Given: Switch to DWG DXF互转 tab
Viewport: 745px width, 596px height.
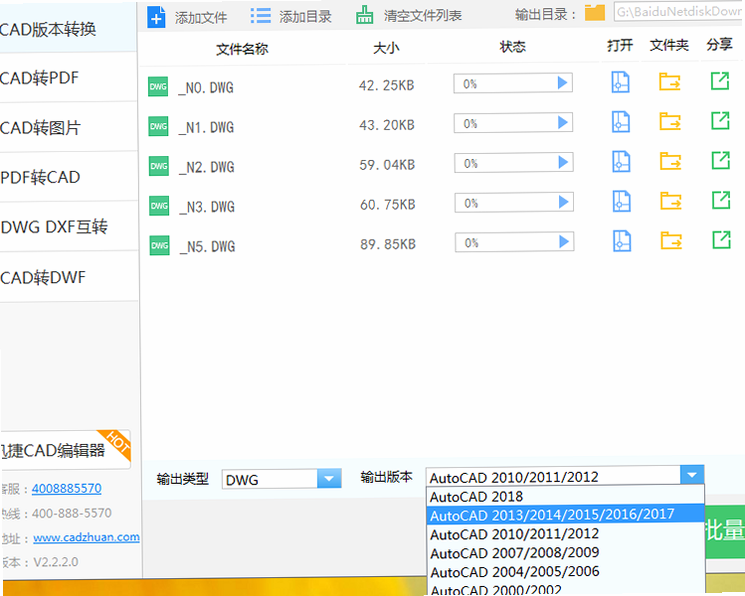Looking at the screenshot, I should tap(68, 227).
